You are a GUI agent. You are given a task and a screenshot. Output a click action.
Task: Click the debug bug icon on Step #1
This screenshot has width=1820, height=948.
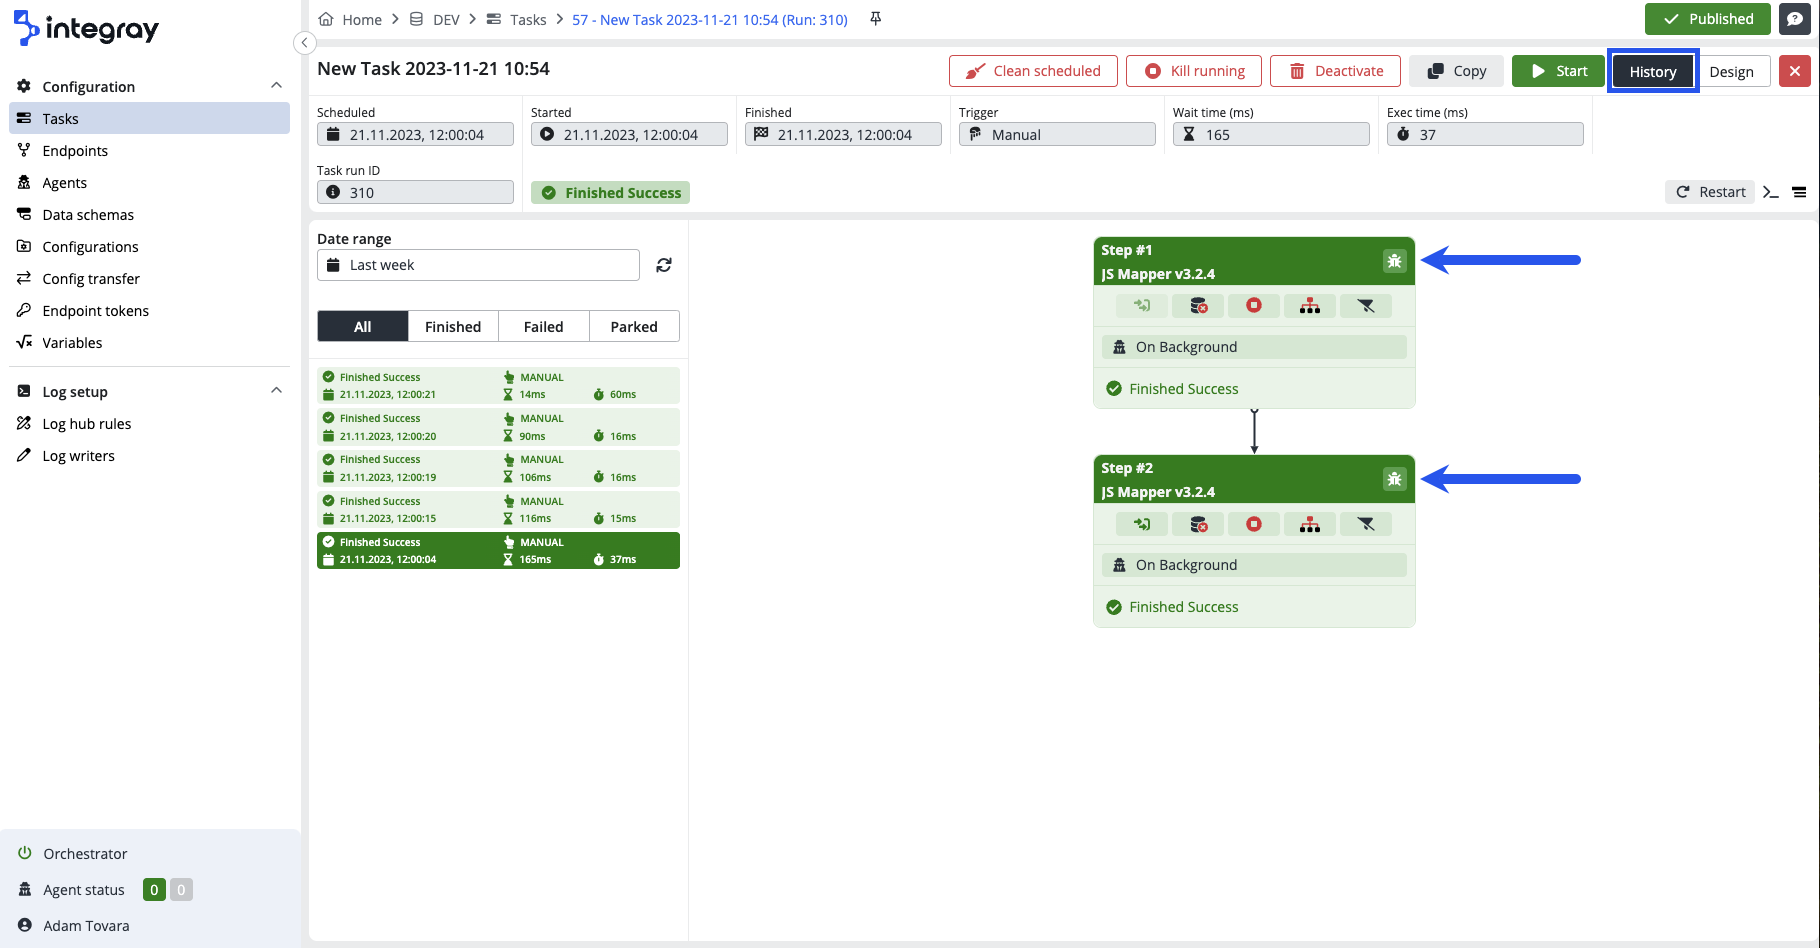tap(1394, 261)
